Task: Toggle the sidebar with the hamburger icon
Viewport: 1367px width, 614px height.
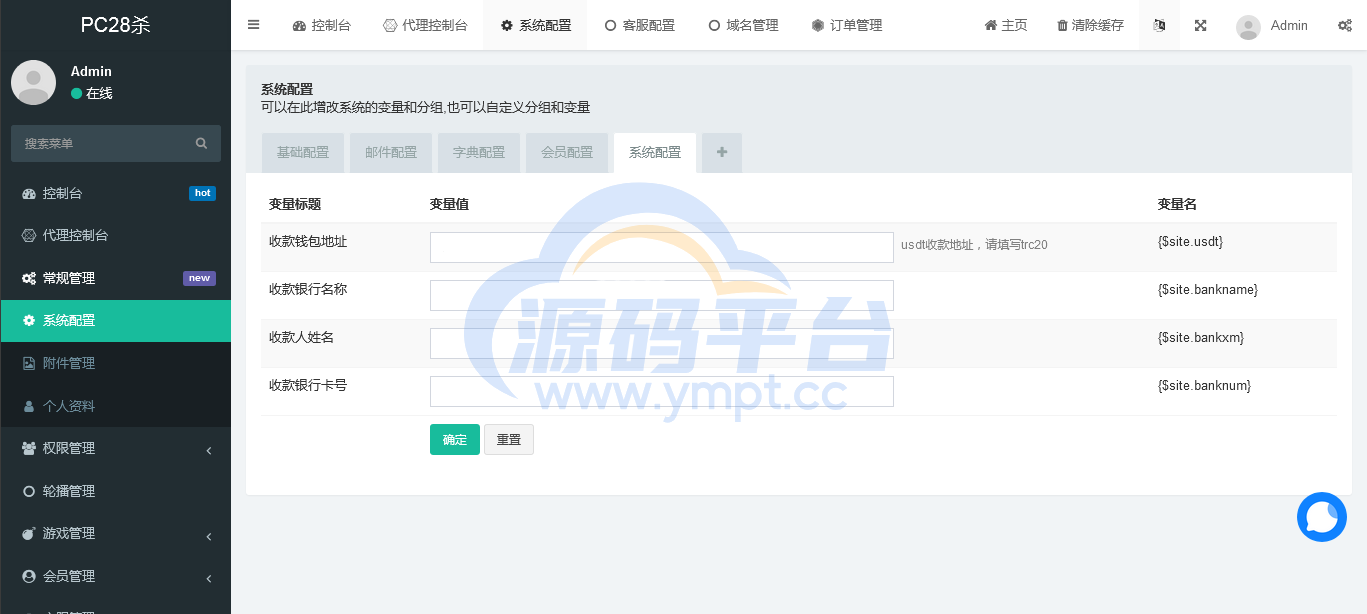Action: pyautogui.click(x=253, y=25)
